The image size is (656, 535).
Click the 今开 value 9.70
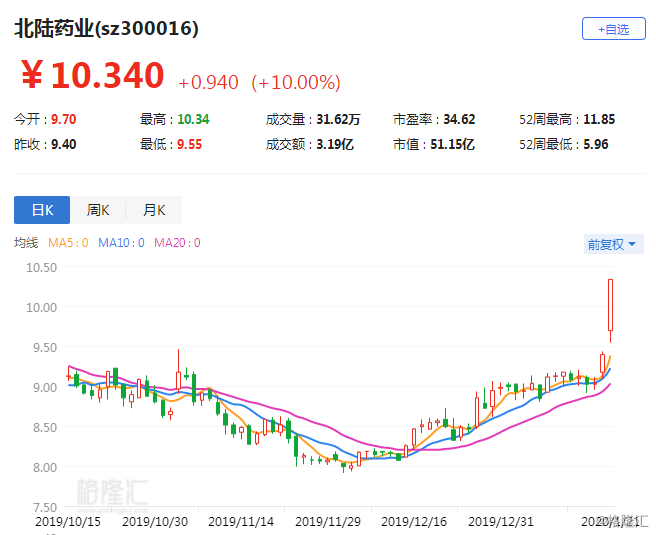pos(64,119)
